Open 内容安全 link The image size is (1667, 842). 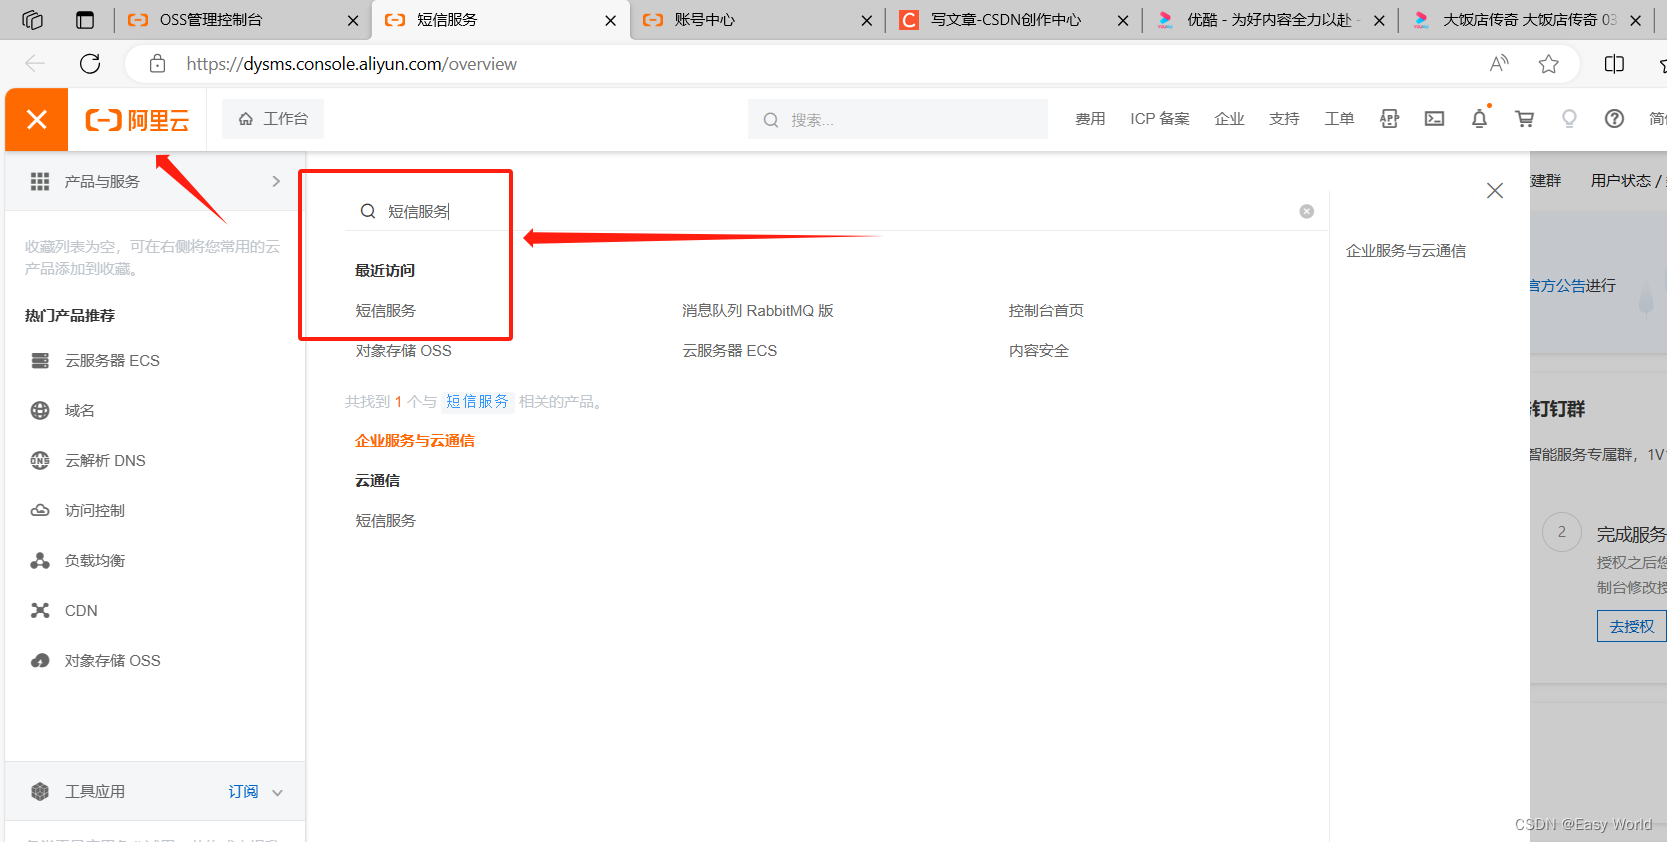(1038, 350)
